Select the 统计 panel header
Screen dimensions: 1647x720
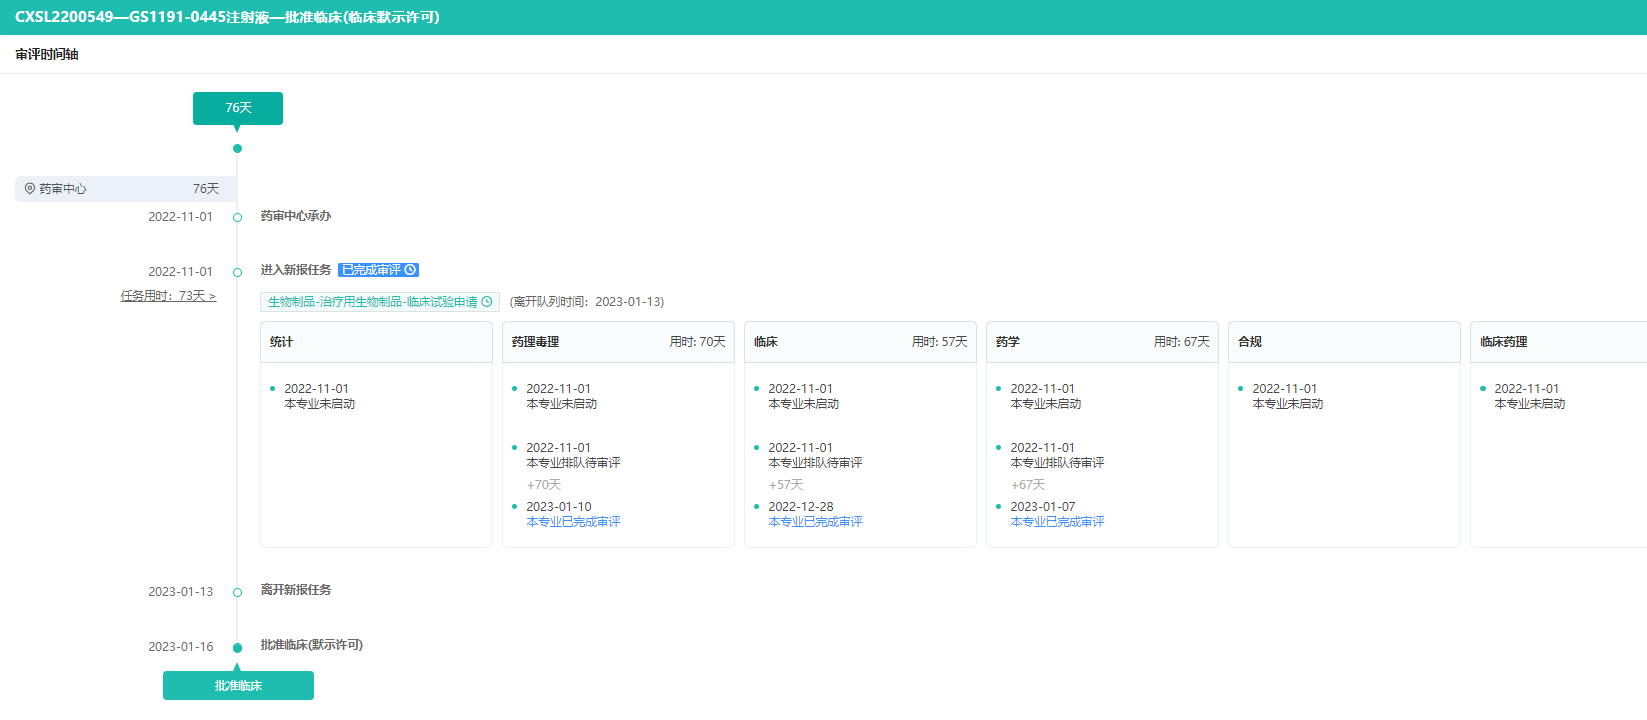click(376, 342)
